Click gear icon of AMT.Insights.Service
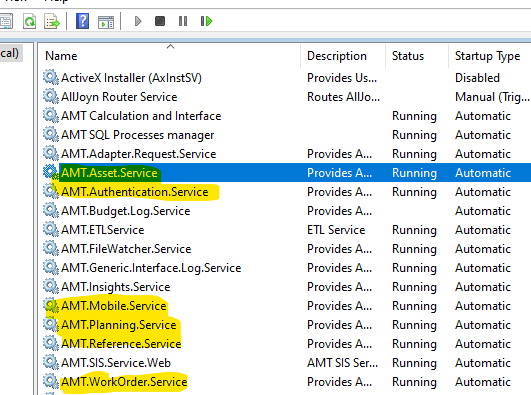Screen dimensions: 531x395 (x=51, y=286)
